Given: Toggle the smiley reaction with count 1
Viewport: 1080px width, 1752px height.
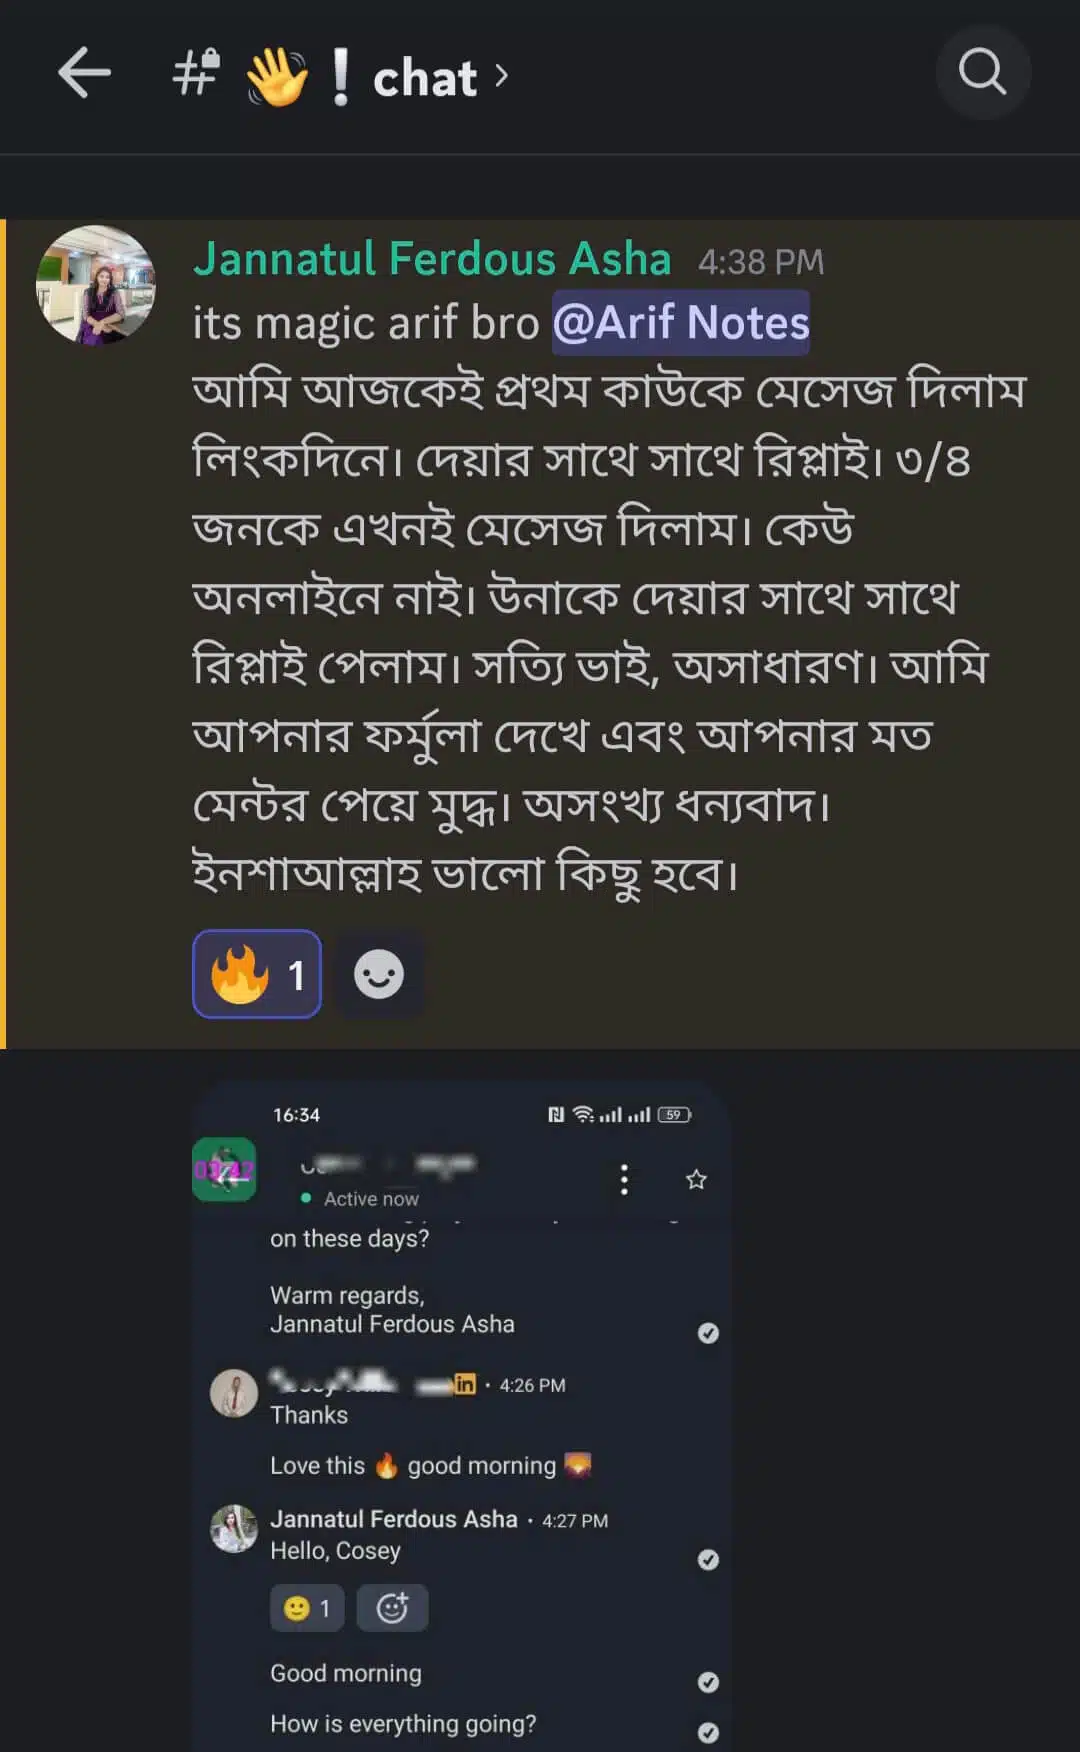Looking at the screenshot, I should 306,1608.
